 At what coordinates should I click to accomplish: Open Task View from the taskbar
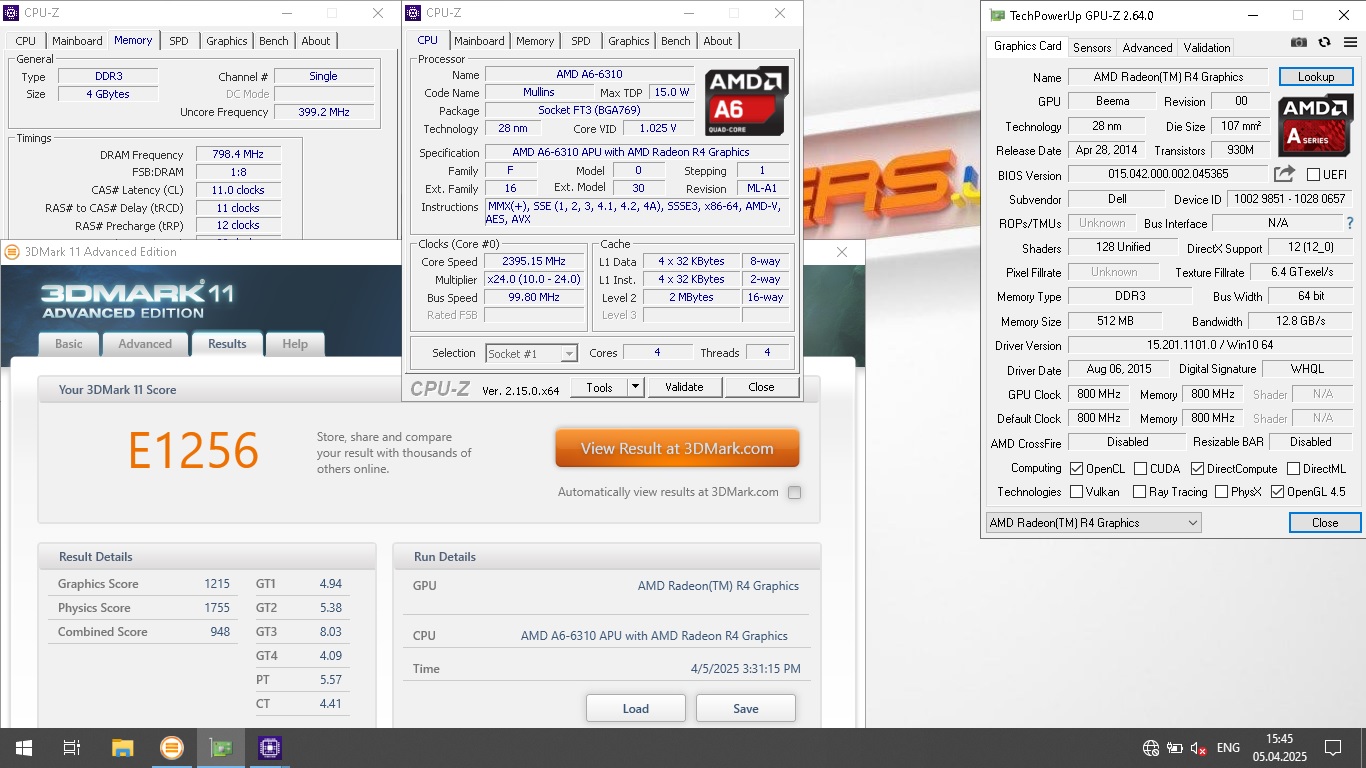pos(71,747)
